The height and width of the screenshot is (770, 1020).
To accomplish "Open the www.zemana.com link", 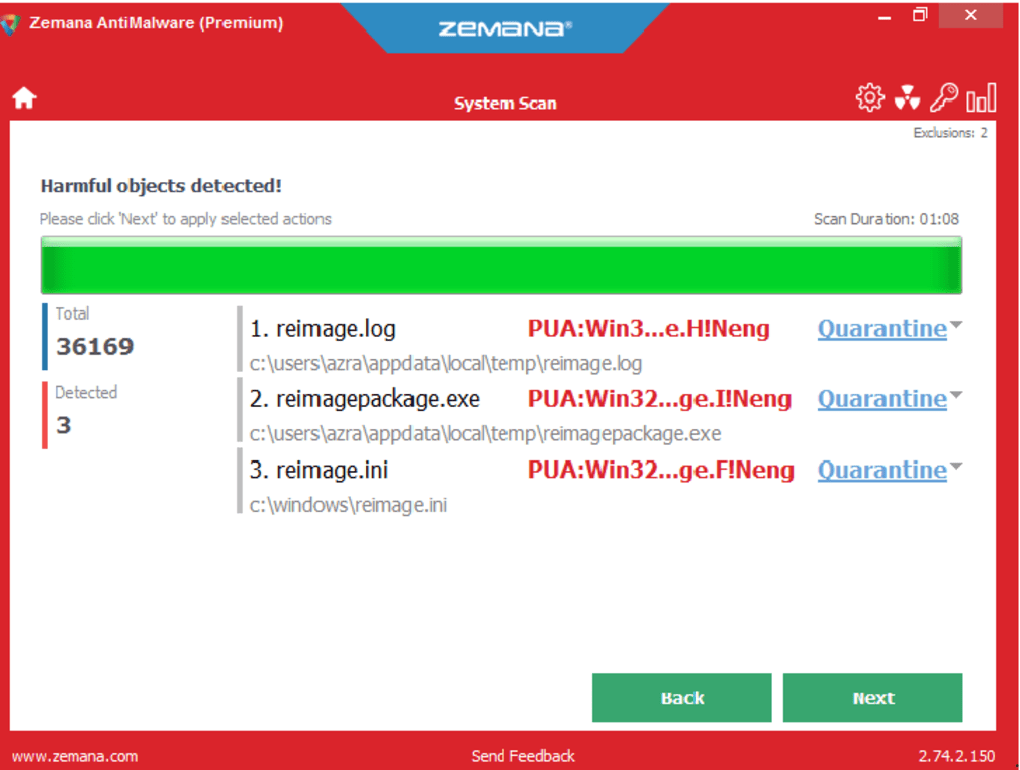I will tap(75, 756).
